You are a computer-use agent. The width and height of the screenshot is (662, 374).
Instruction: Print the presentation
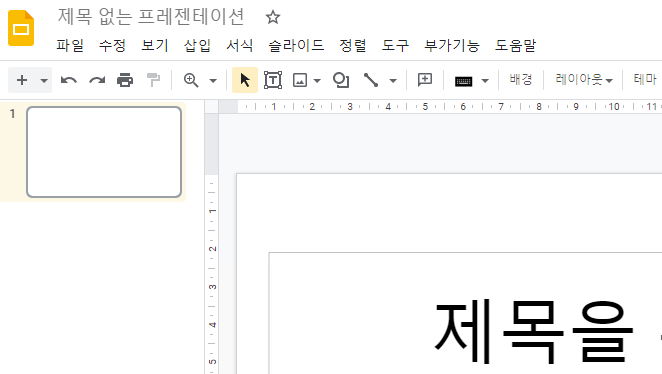125,80
